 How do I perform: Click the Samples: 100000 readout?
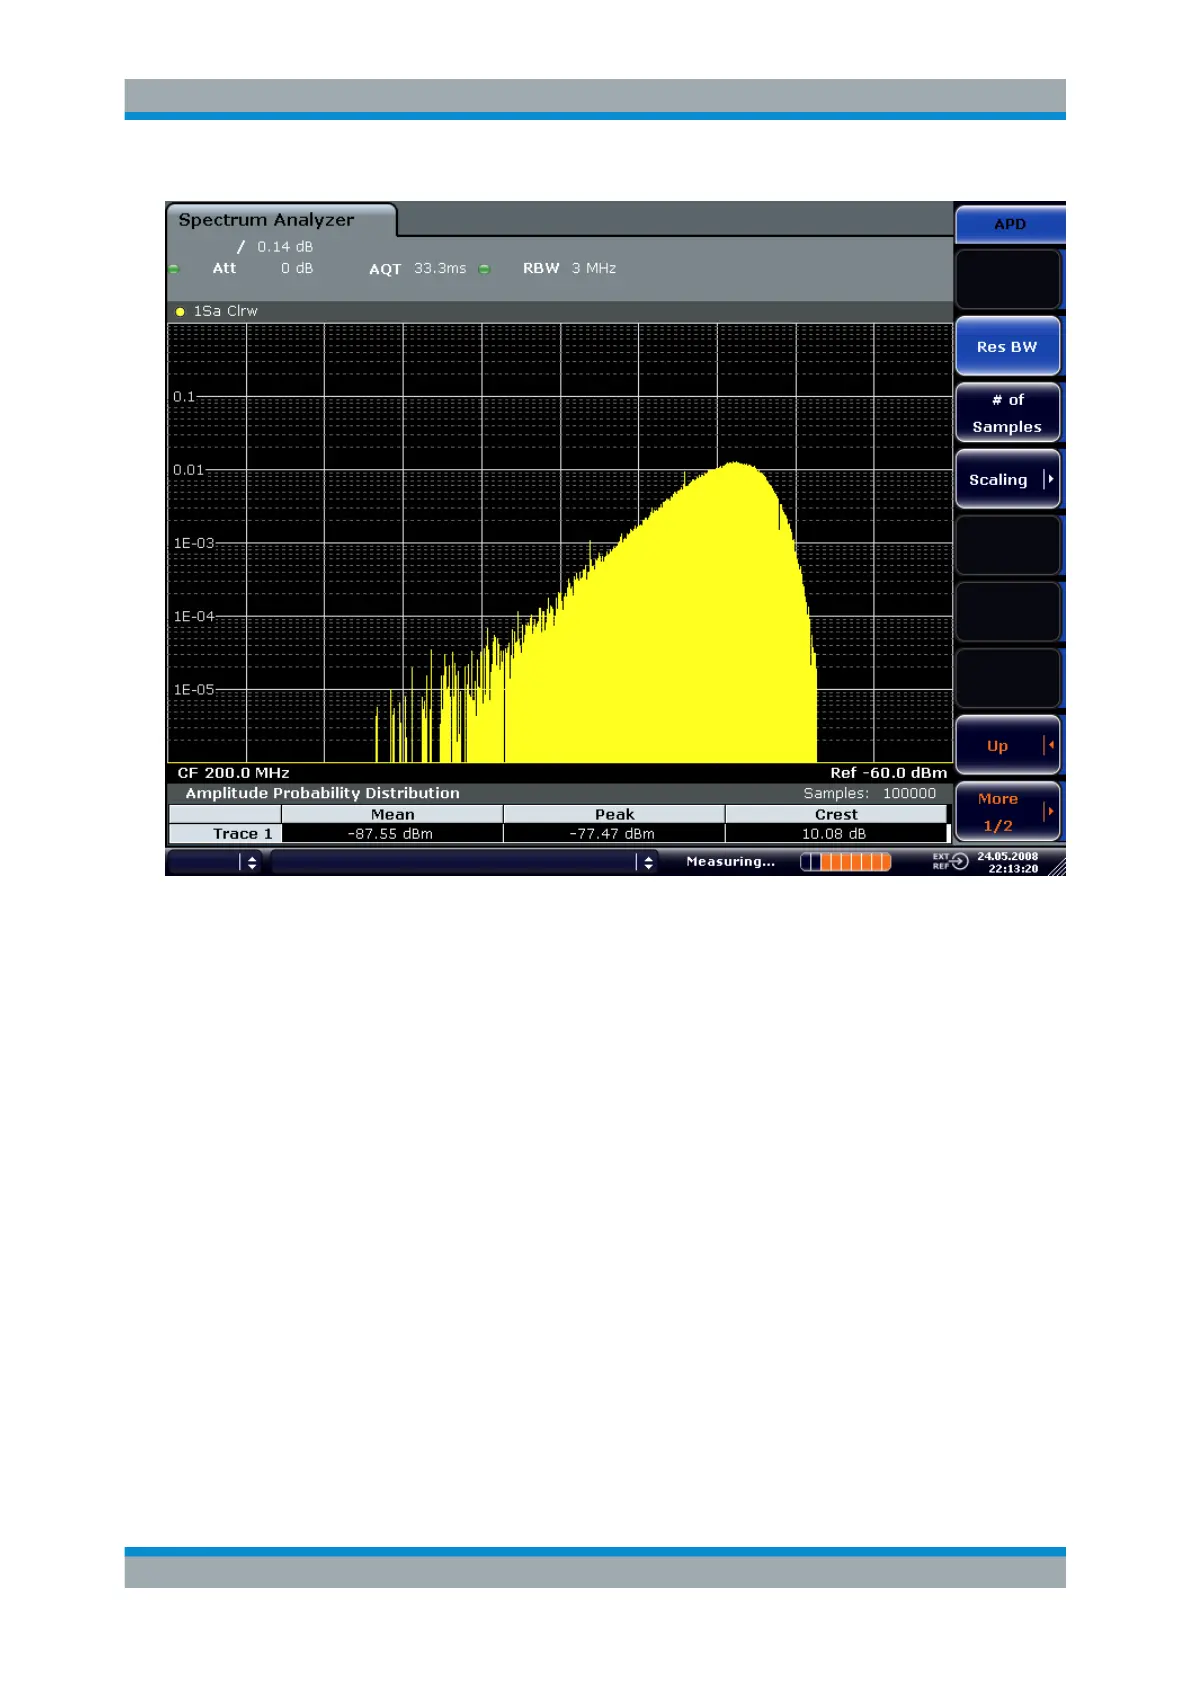[870, 793]
